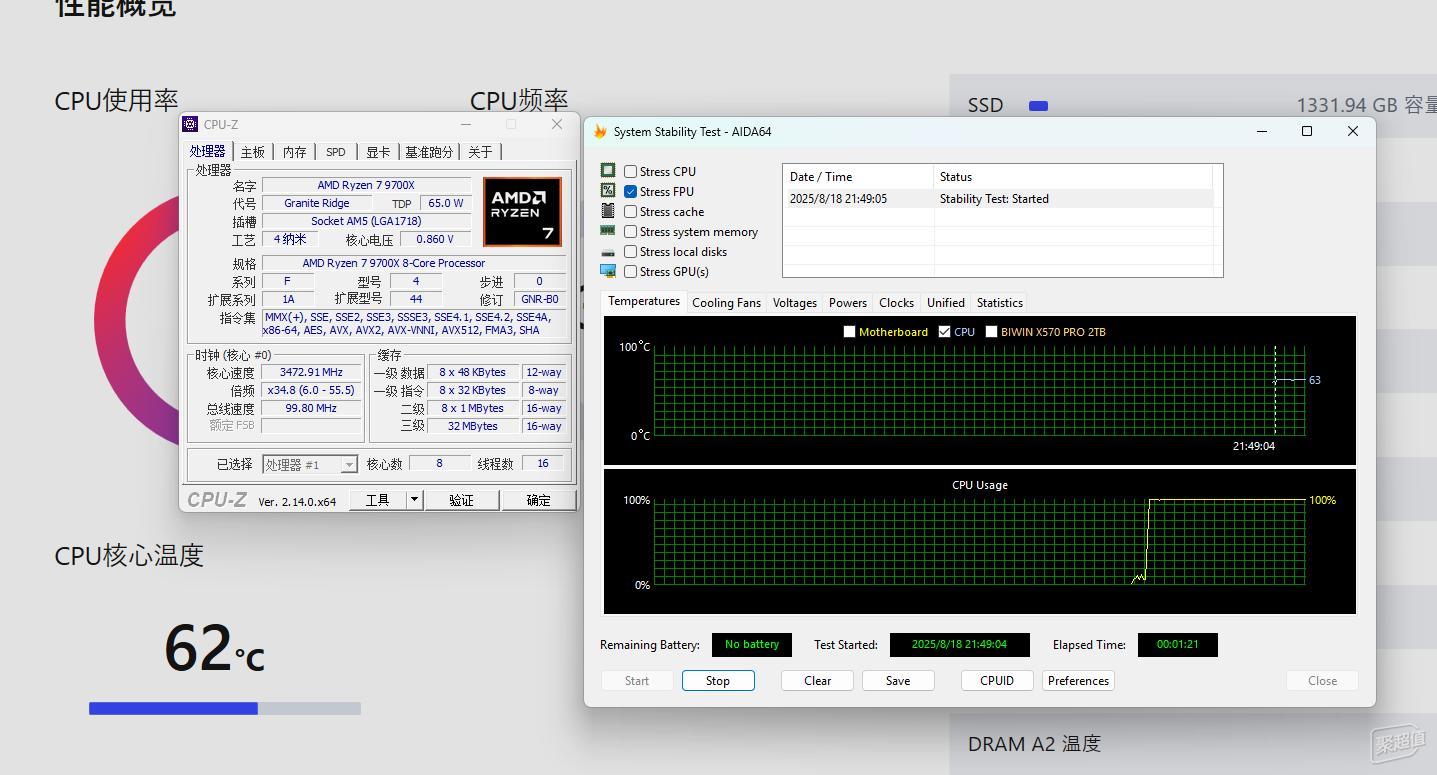1437x775 pixels.
Task: Click the memory module icon beside Stress system memory
Action: (x=608, y=231)
